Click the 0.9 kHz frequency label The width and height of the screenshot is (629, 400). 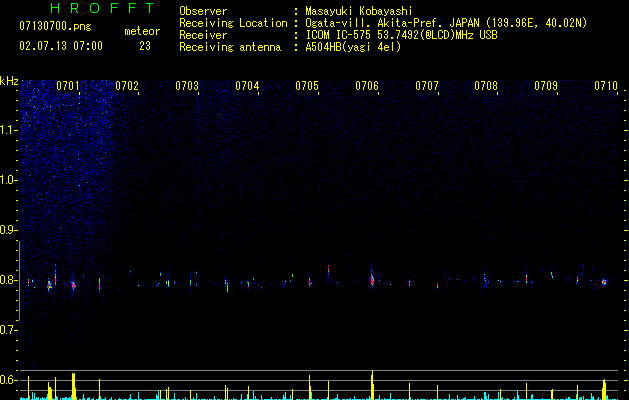9,230
